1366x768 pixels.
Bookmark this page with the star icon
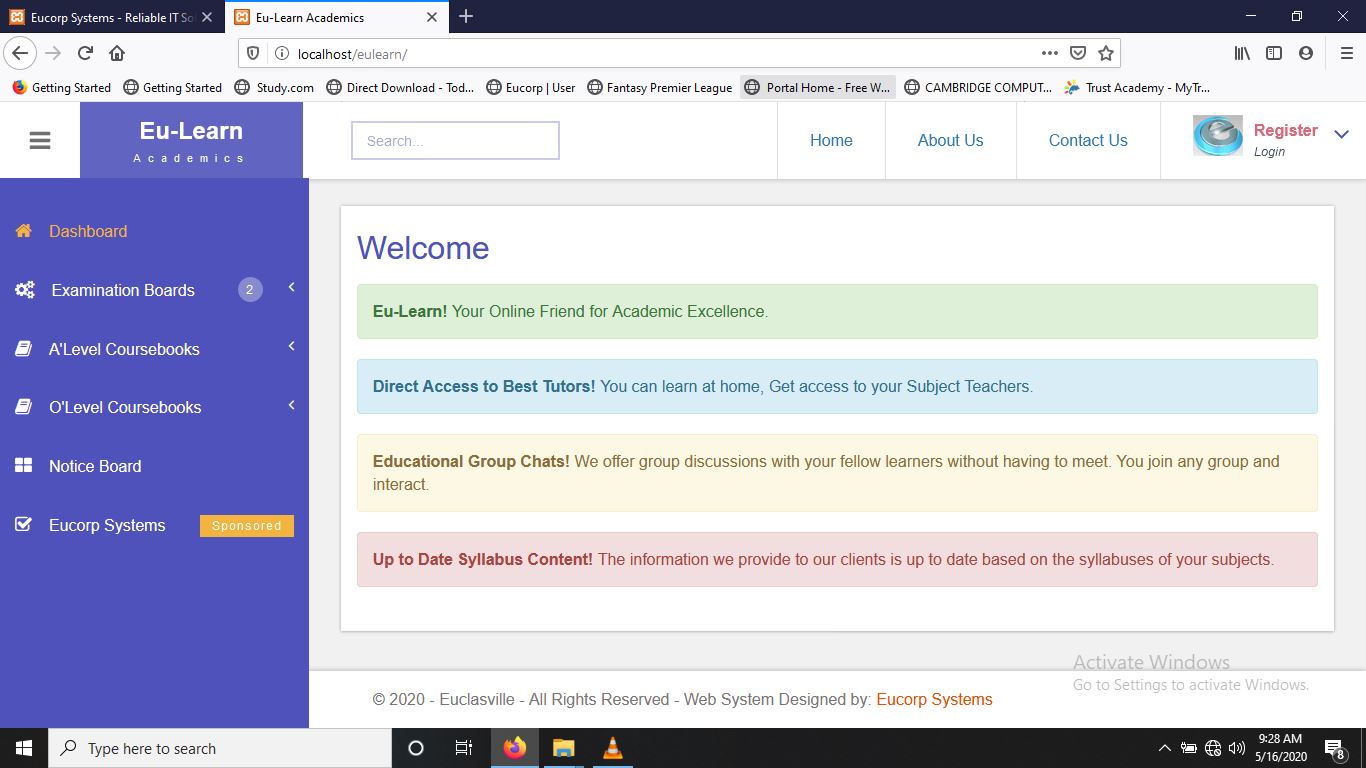coord(1106,53)
